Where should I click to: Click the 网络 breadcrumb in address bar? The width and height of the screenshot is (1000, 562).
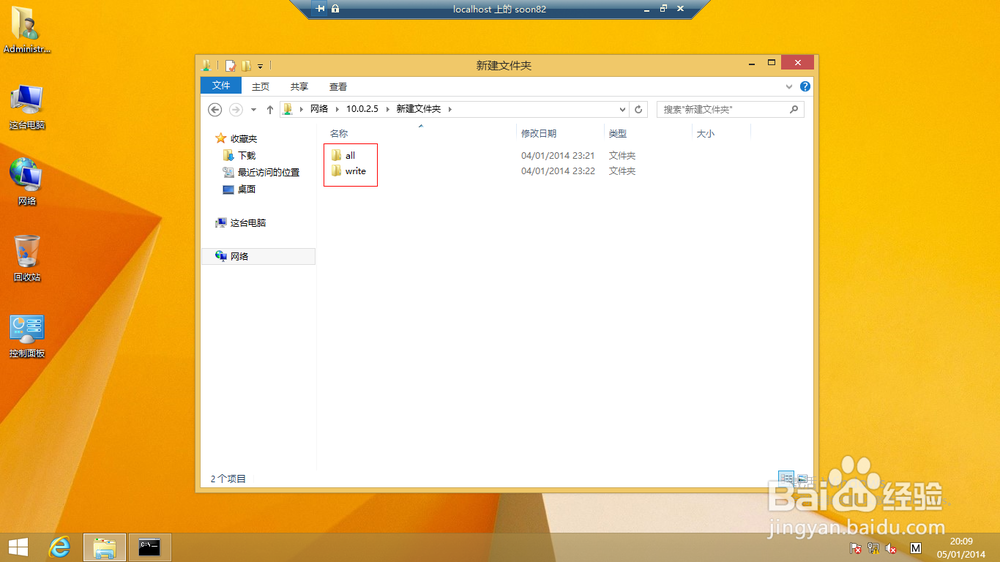click(x=319, y=109)
